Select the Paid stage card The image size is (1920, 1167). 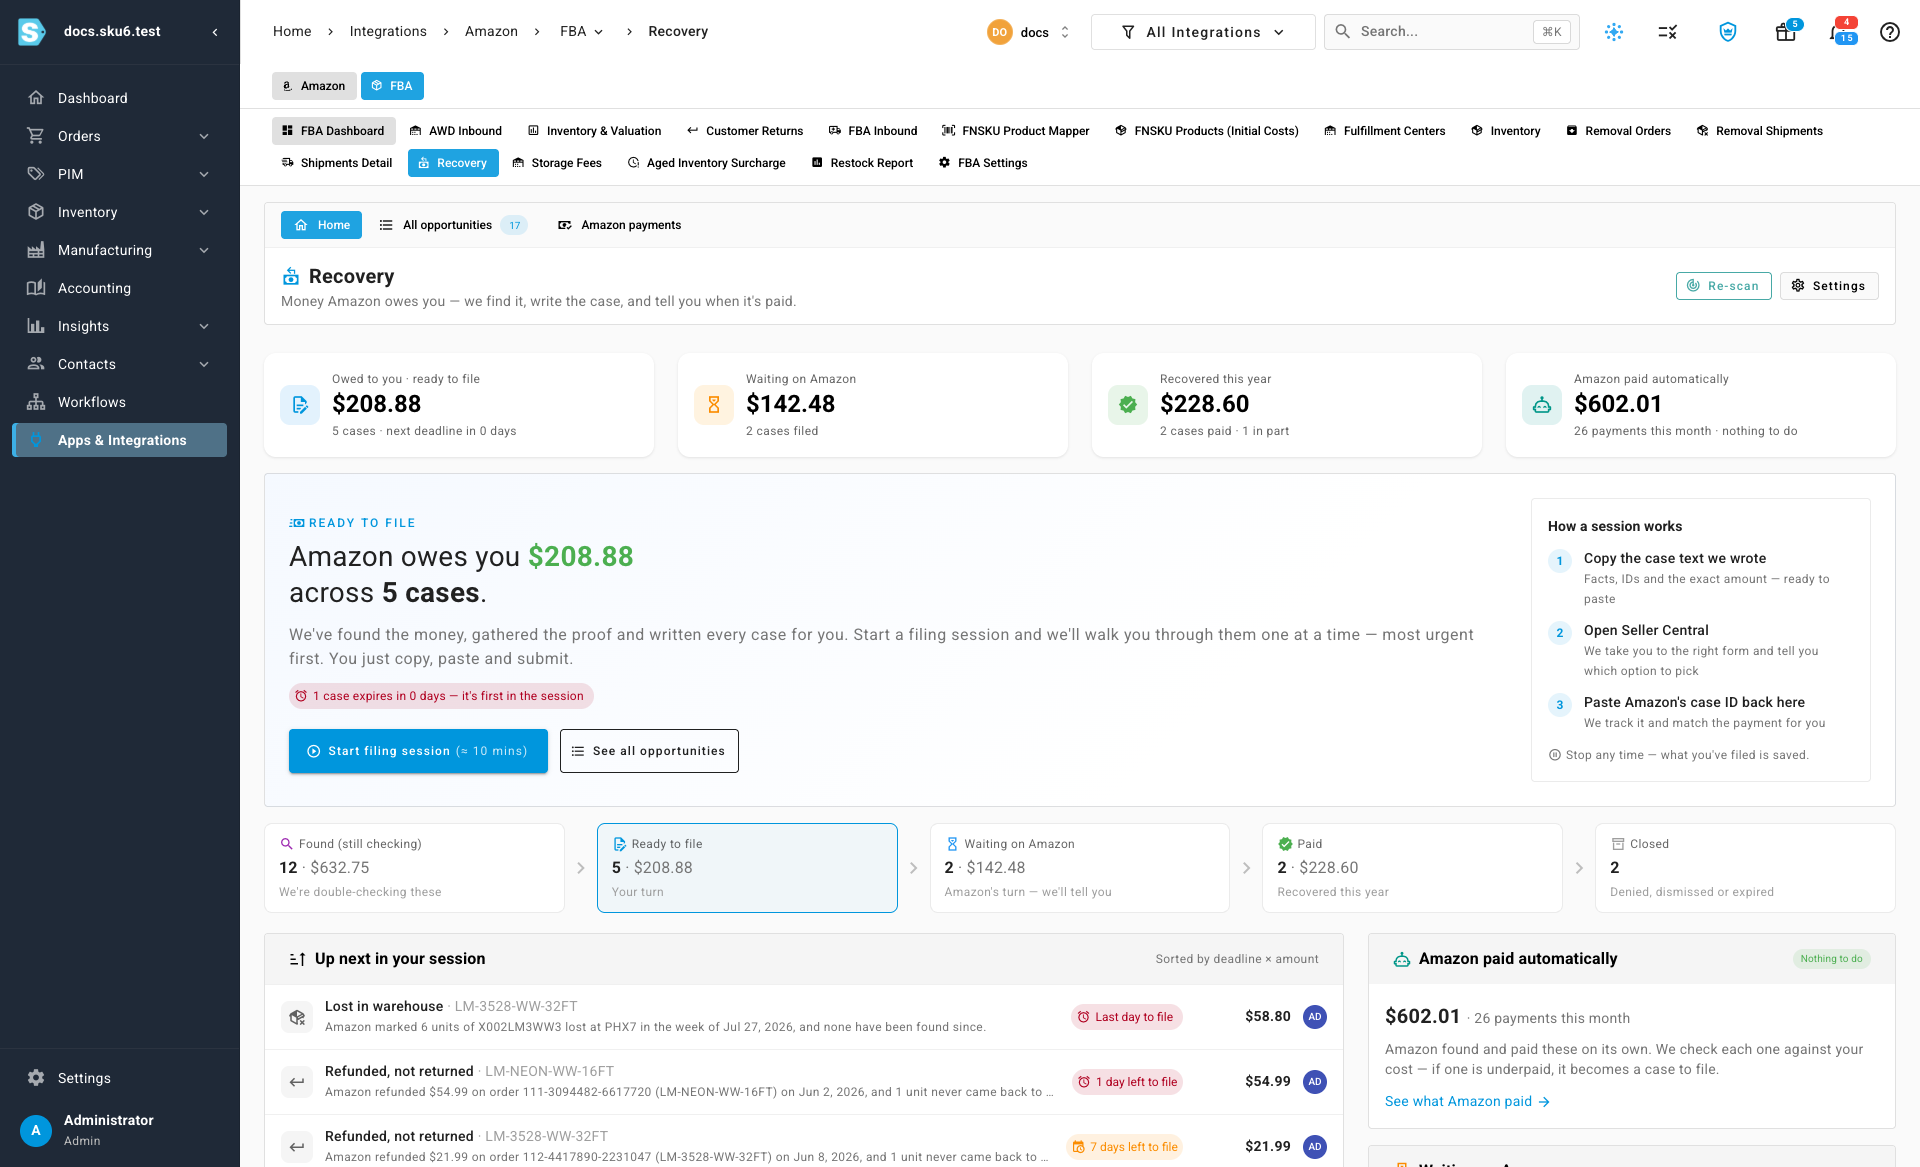(1412, 868)
